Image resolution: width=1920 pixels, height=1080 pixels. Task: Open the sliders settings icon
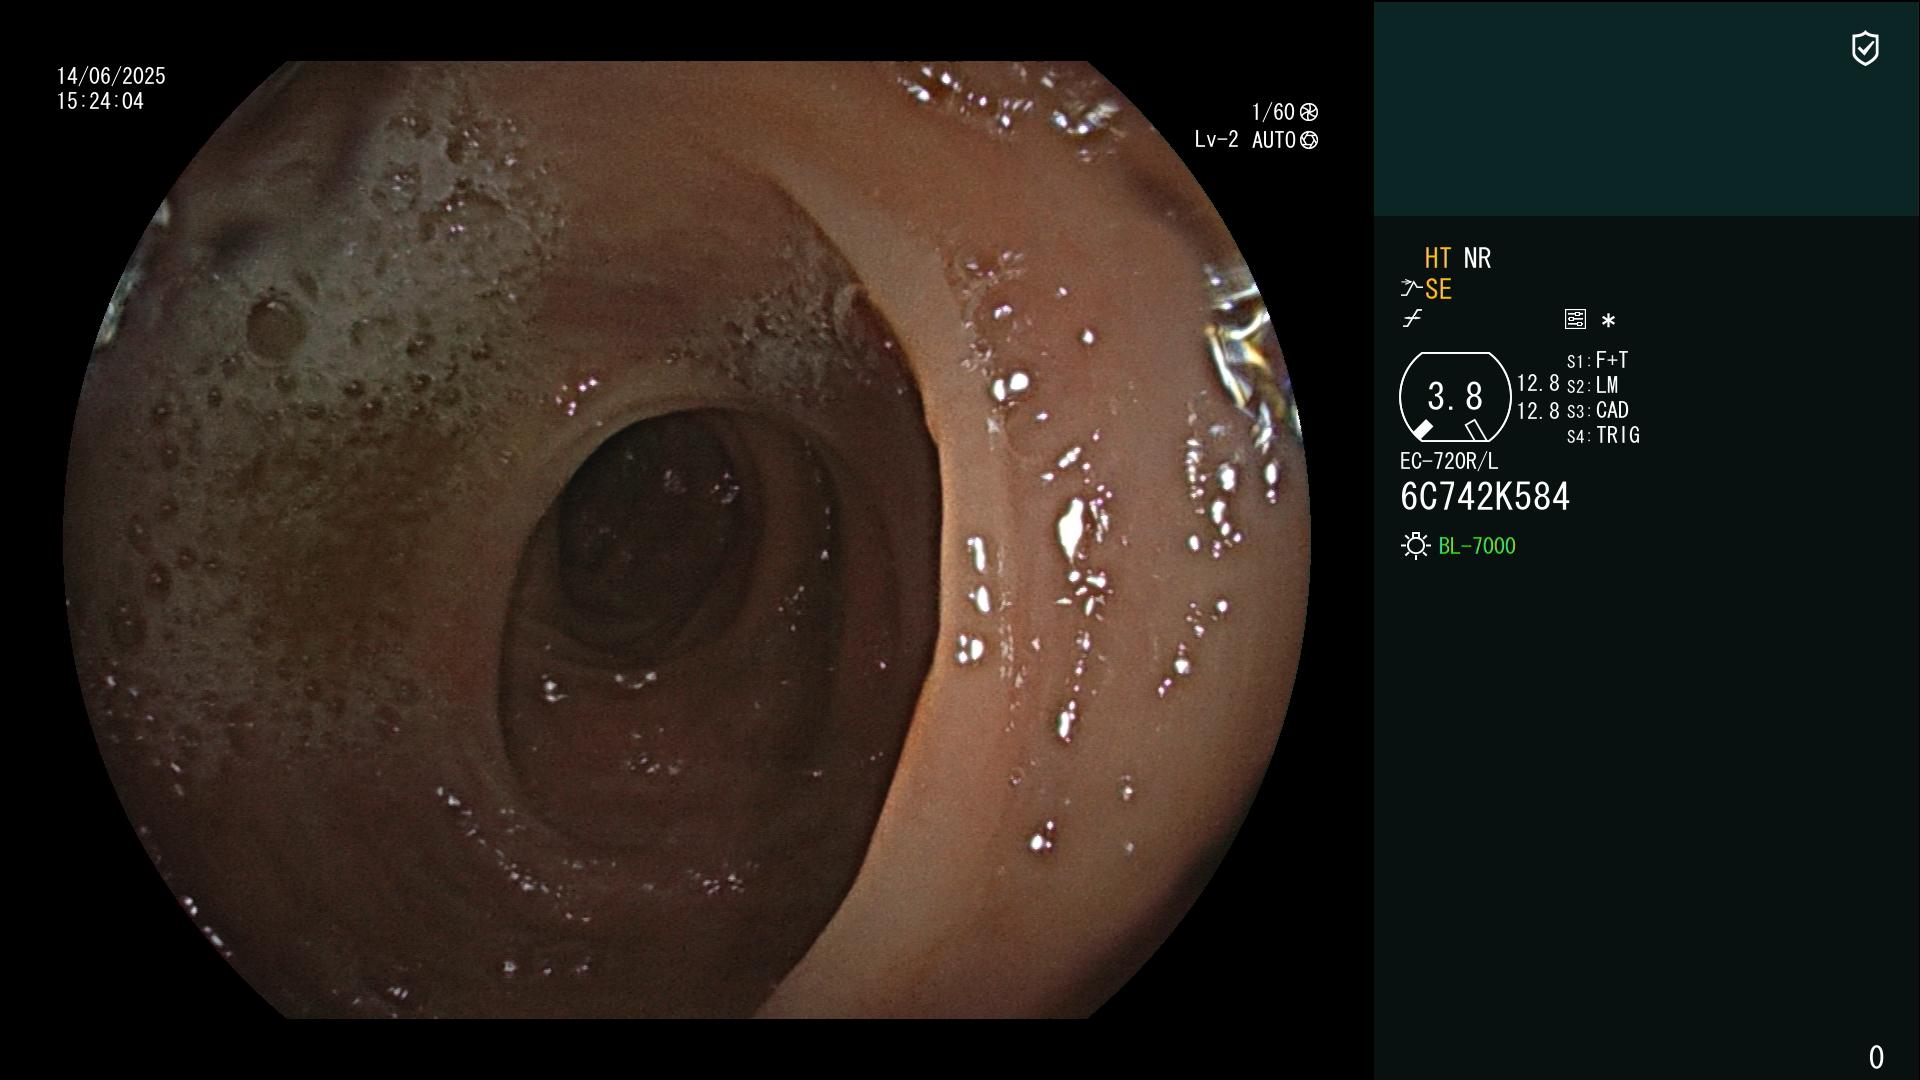coord(1575,319)
